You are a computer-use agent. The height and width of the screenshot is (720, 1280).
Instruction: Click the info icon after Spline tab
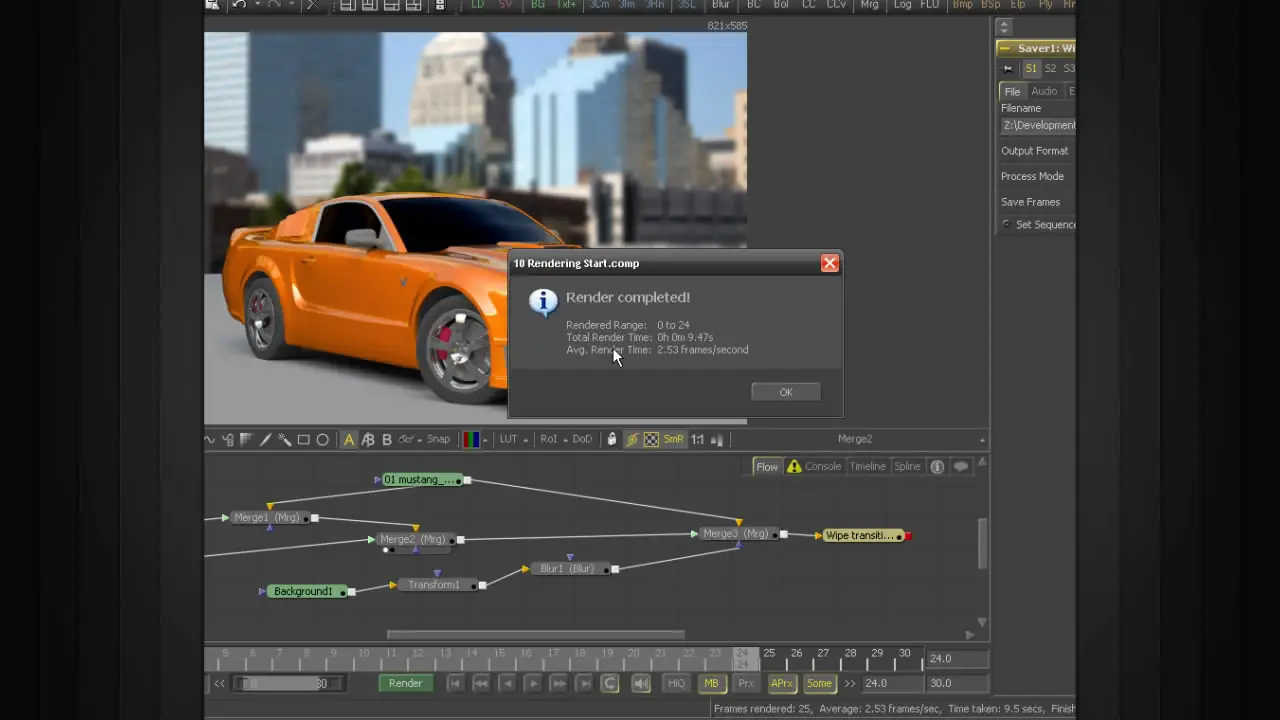937,467
